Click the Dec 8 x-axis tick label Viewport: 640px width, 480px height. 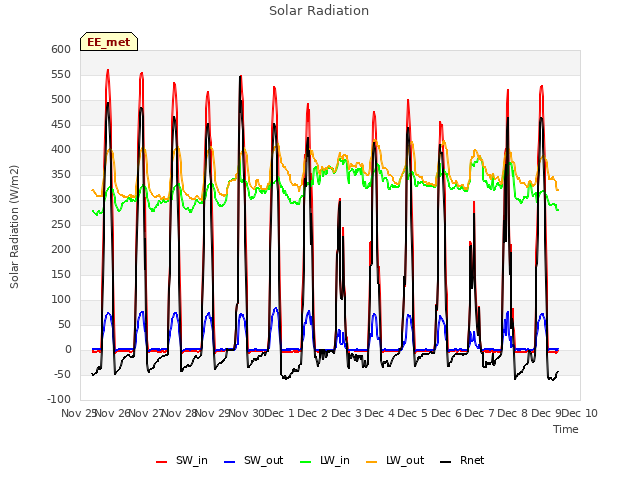click(x=513, y=413)
